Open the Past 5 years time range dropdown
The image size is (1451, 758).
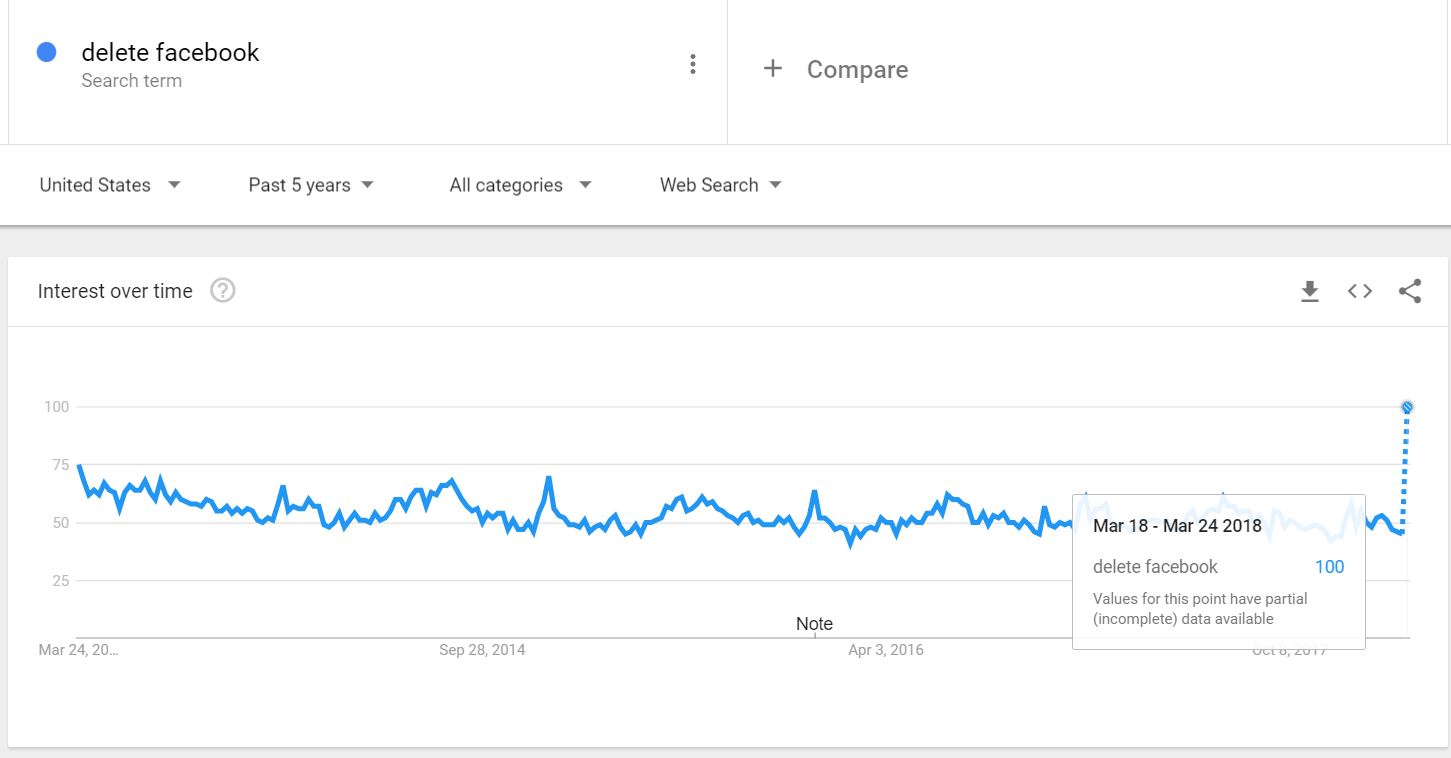(x=311, y=185)
